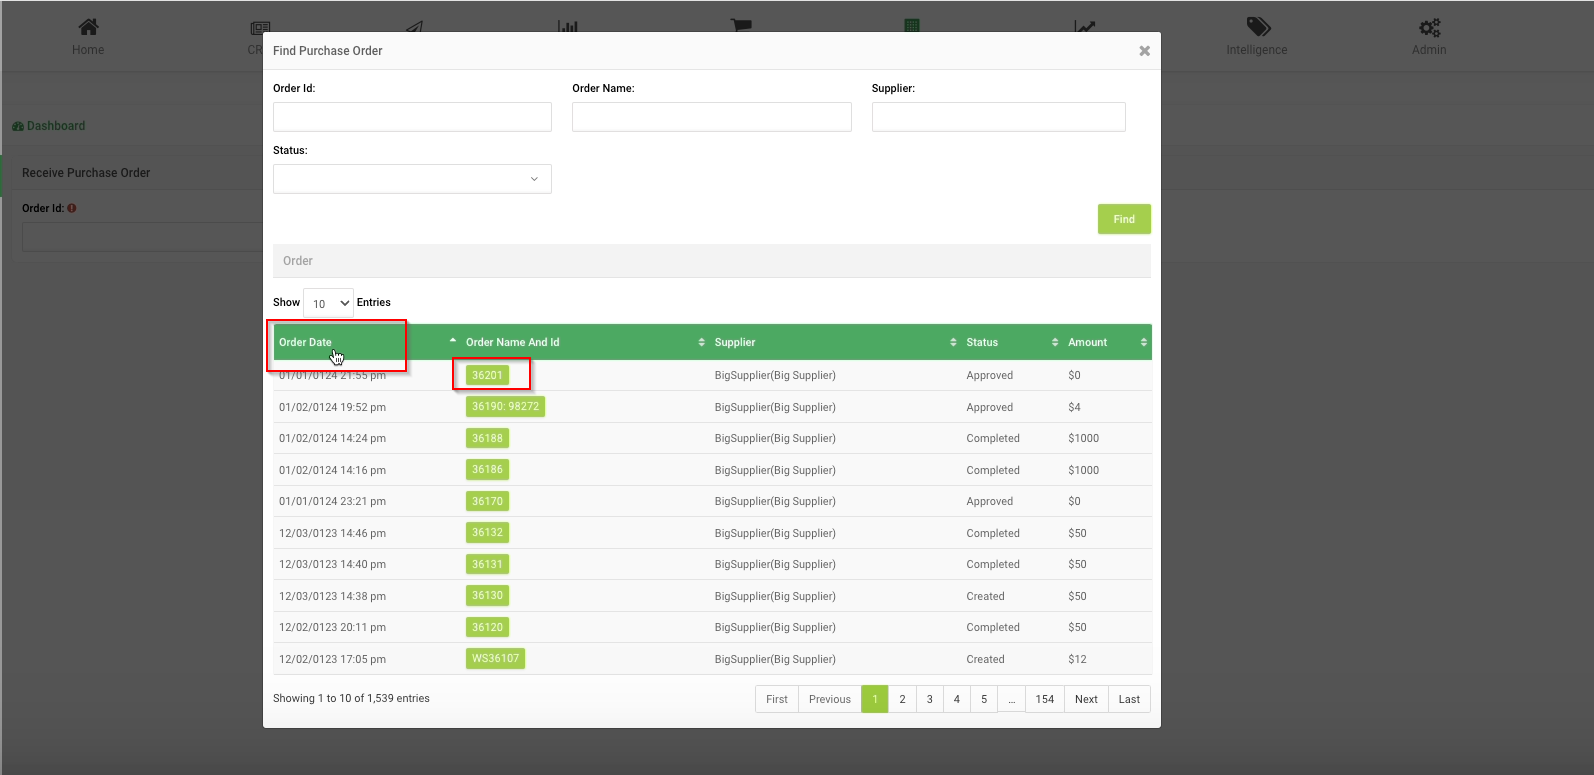The height and width of the screenshot is (775, 1594).
Task: Click order date 01/02/0124 19:52 pm
Action: [332, 407]
